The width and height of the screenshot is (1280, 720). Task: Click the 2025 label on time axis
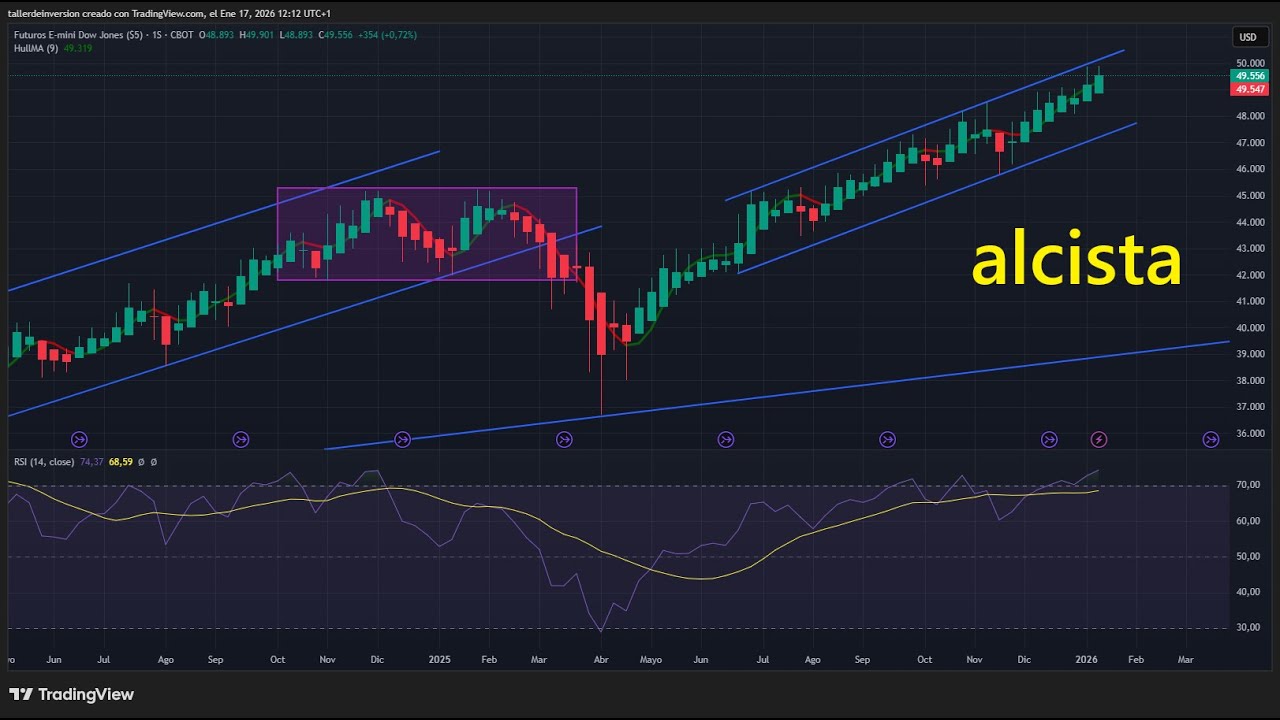[440, 660]
